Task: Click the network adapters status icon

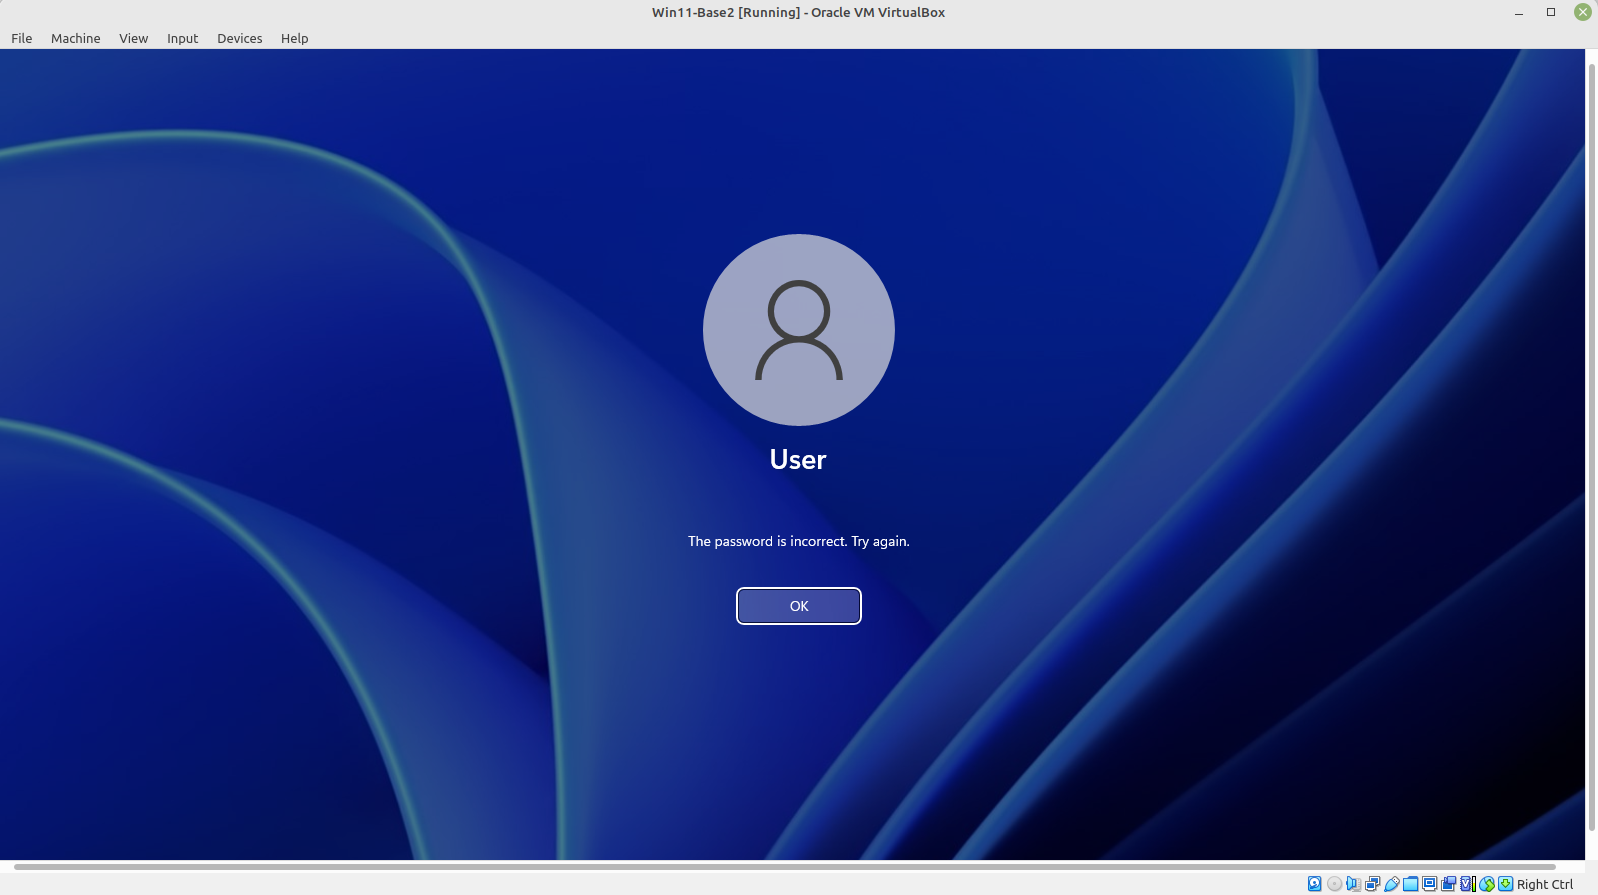Action: [1372, 884]
